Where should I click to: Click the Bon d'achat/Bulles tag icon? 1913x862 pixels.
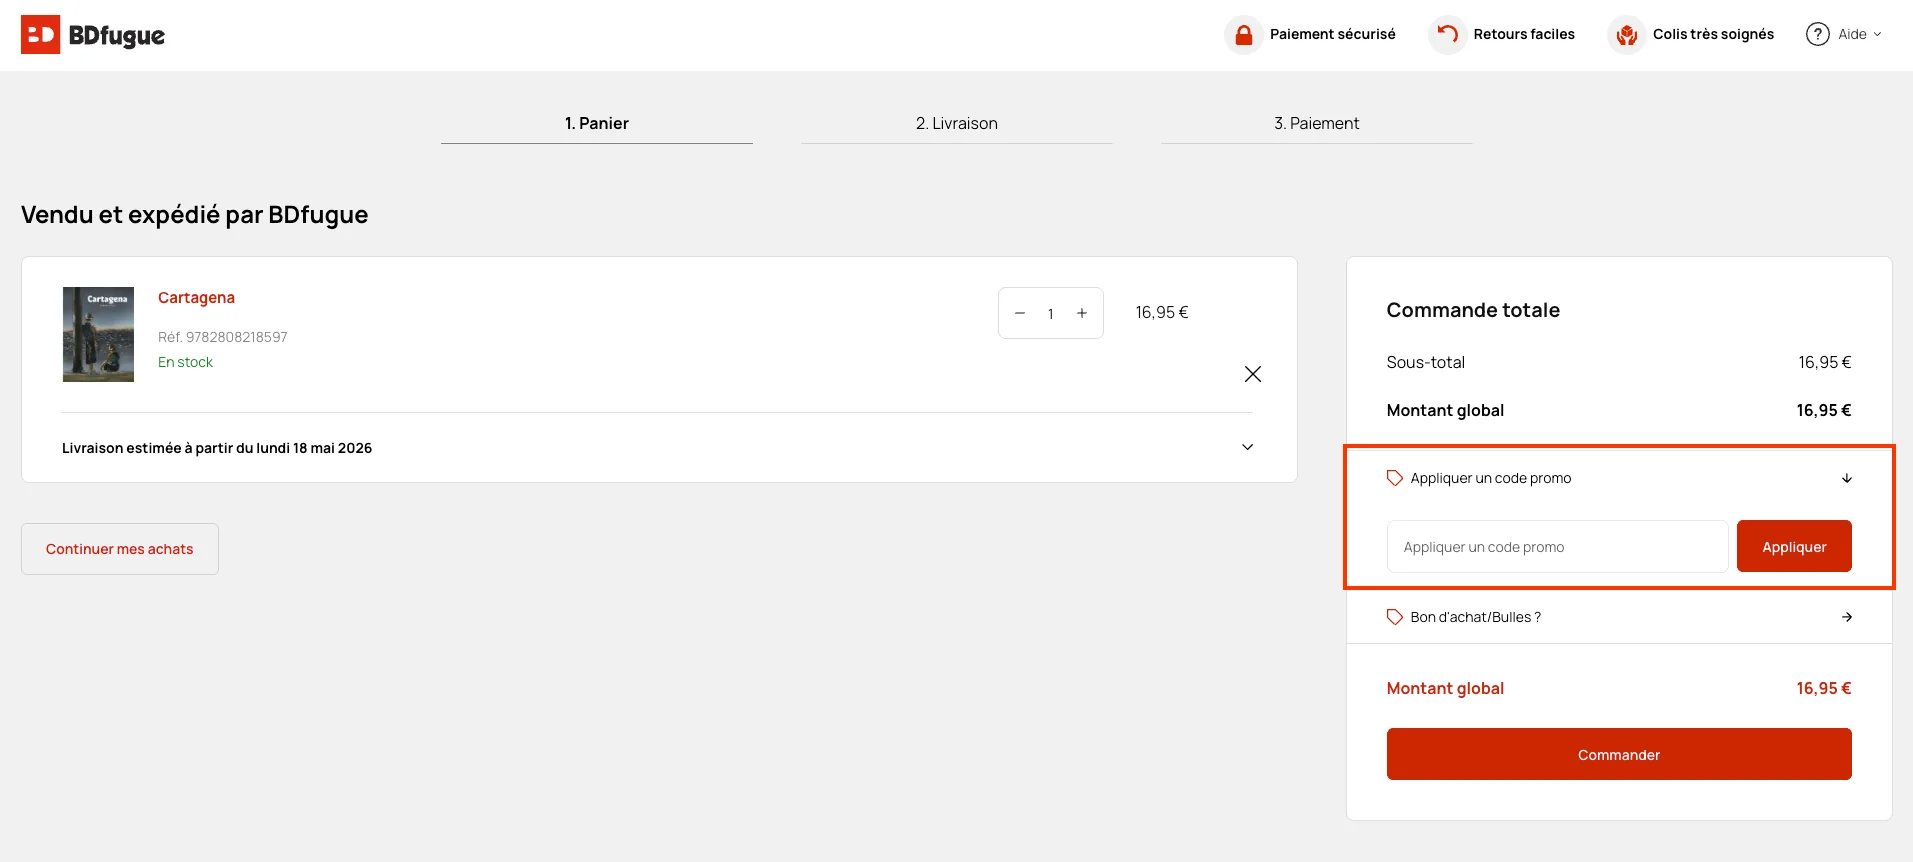(1395, 617)
